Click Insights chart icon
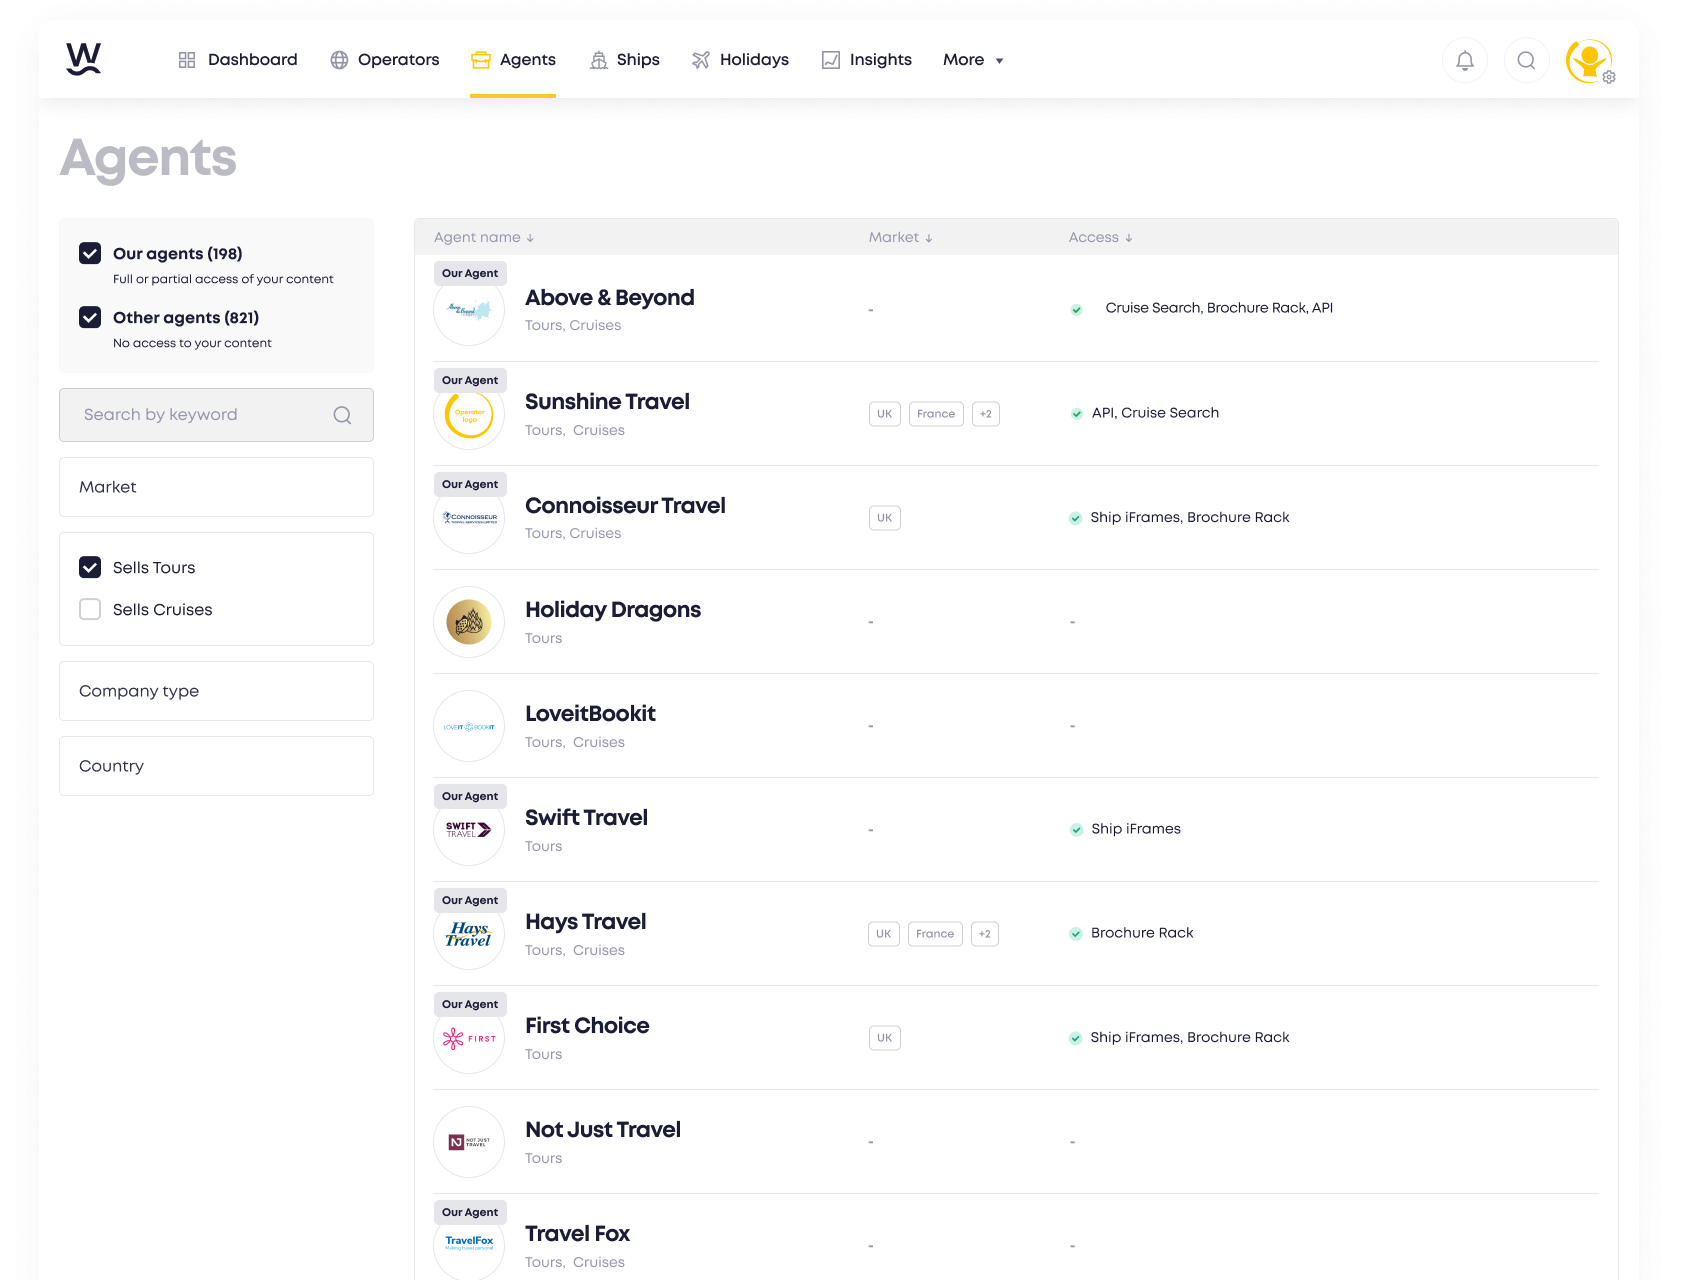Image resolution: width=1683 pixels, height=1280 pixels. [x=831, y=60]
